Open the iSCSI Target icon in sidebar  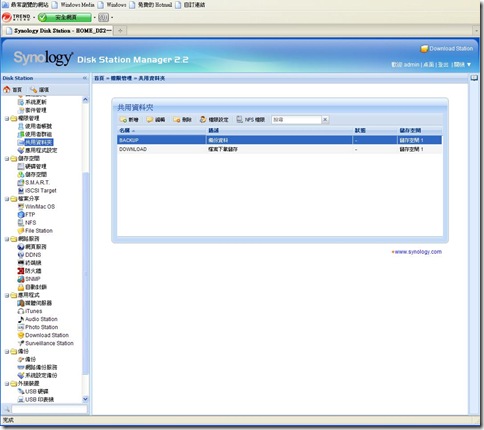point(21,191)
